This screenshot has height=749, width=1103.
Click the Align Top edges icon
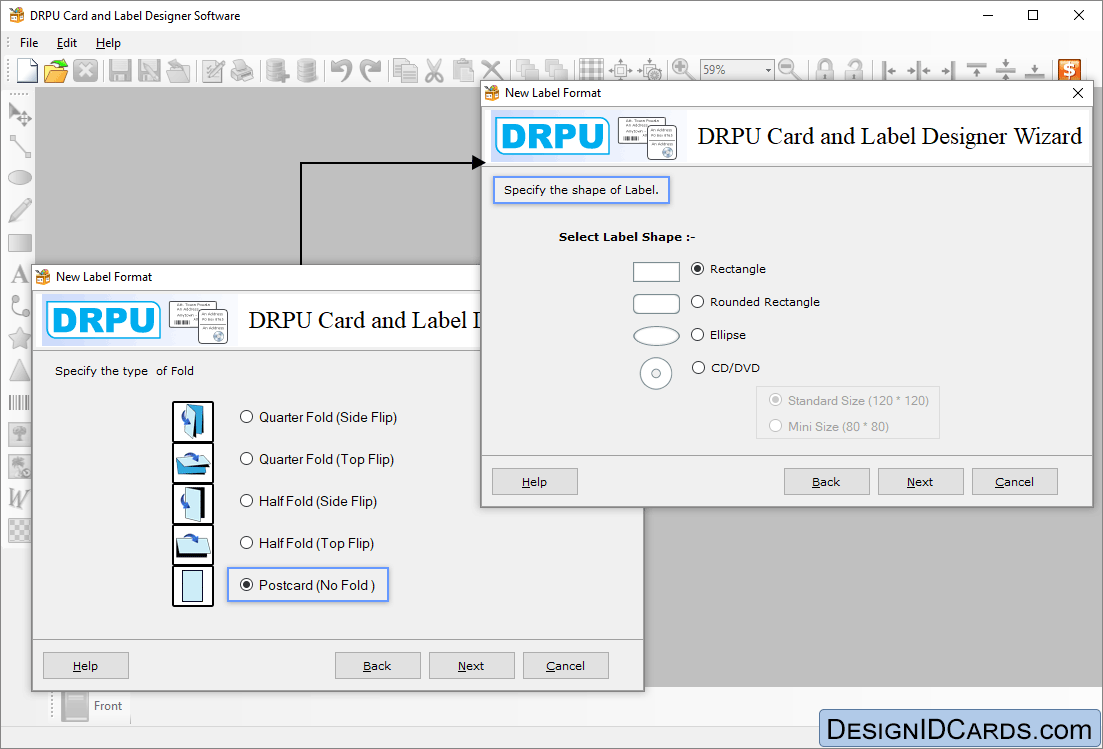click(x=976, y=70)
